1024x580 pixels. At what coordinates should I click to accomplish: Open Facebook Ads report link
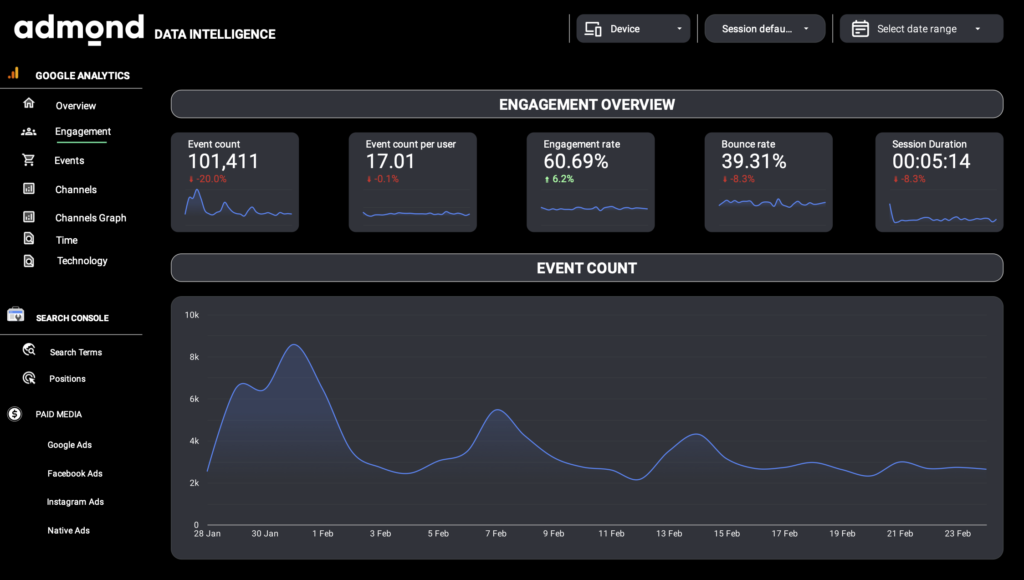[75, 474]
